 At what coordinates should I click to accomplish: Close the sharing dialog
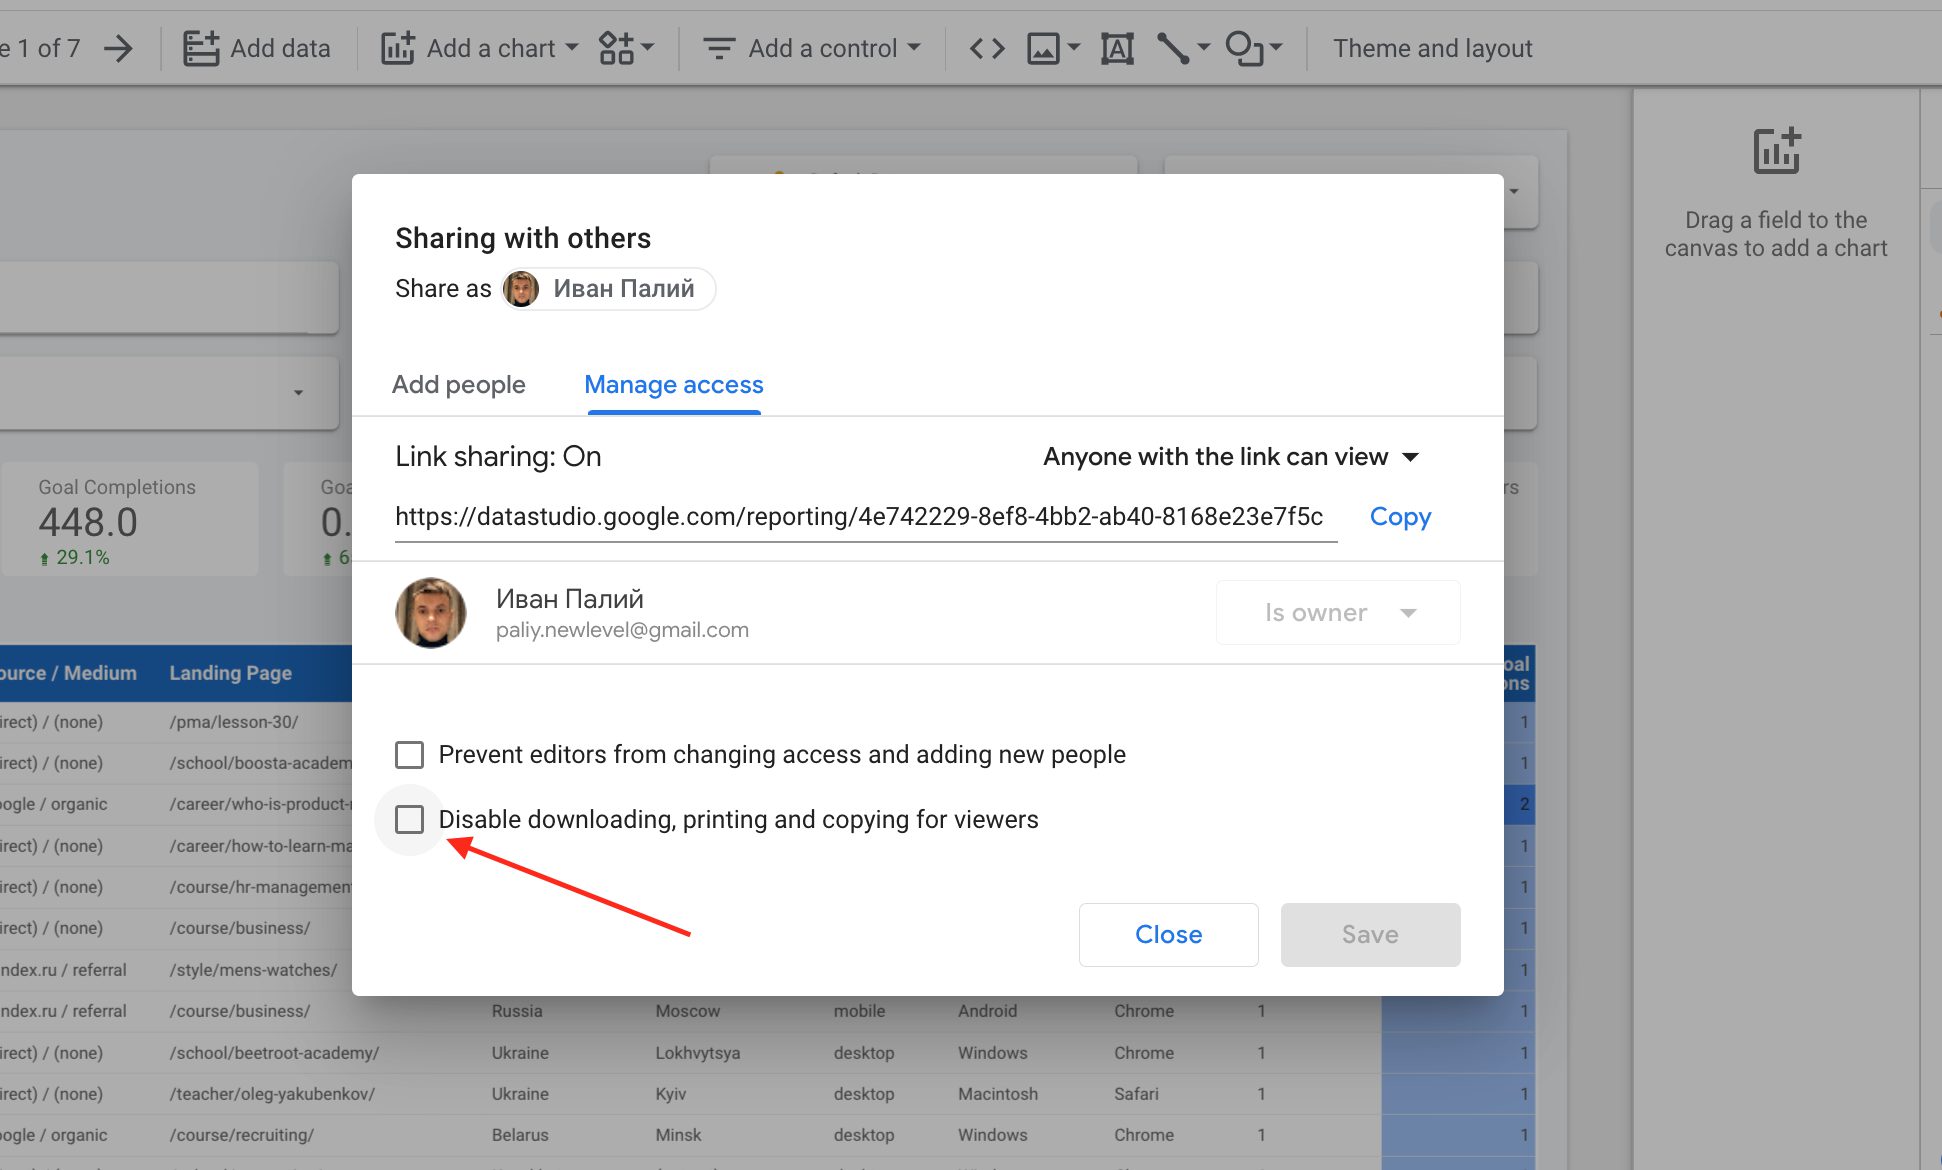pos(1167,934)
